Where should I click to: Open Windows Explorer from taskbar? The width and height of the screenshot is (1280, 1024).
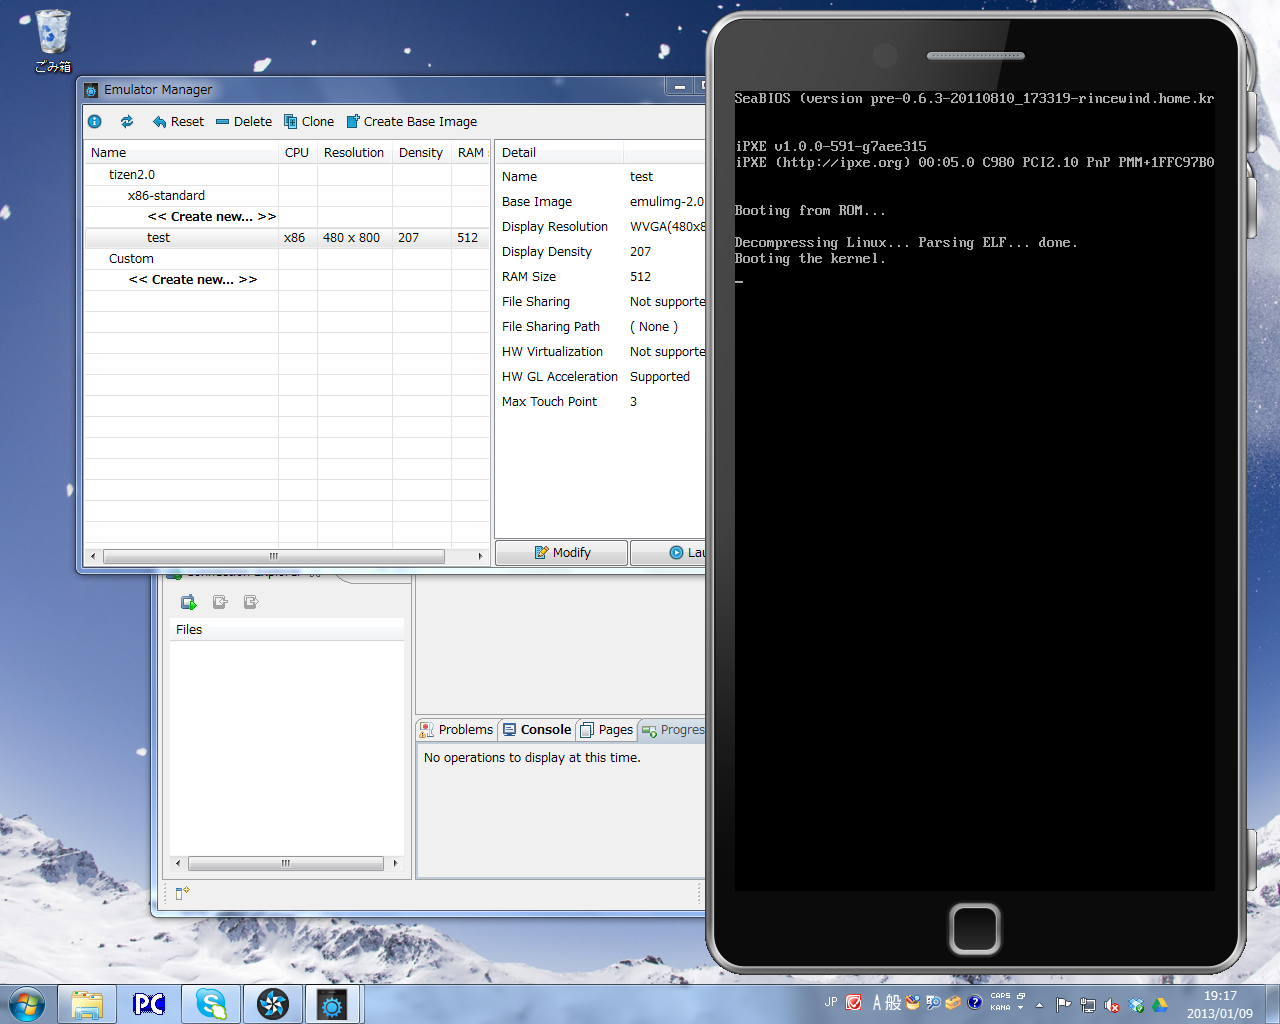coord(87,1004)
